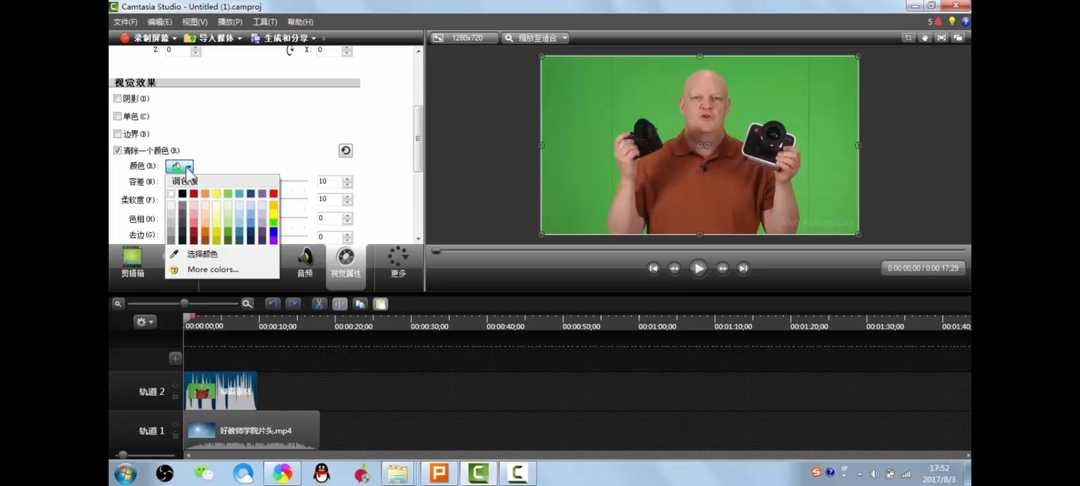Click the reset arrow icon beside Remove a color
The width and height of the screenshot is (1080, 486).
point(345,151)
